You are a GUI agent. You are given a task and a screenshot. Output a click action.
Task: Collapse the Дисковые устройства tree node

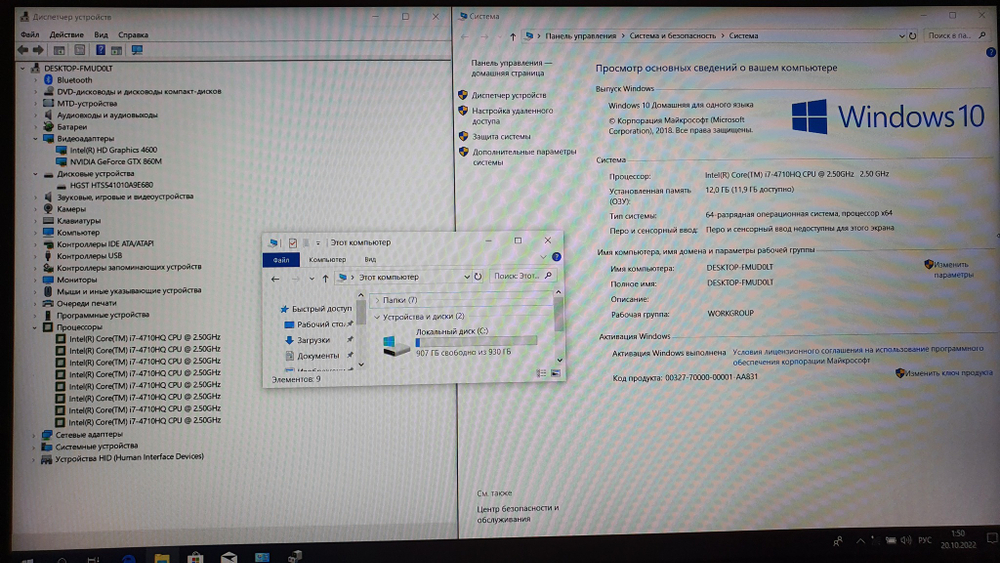click(x=35, y=173)
